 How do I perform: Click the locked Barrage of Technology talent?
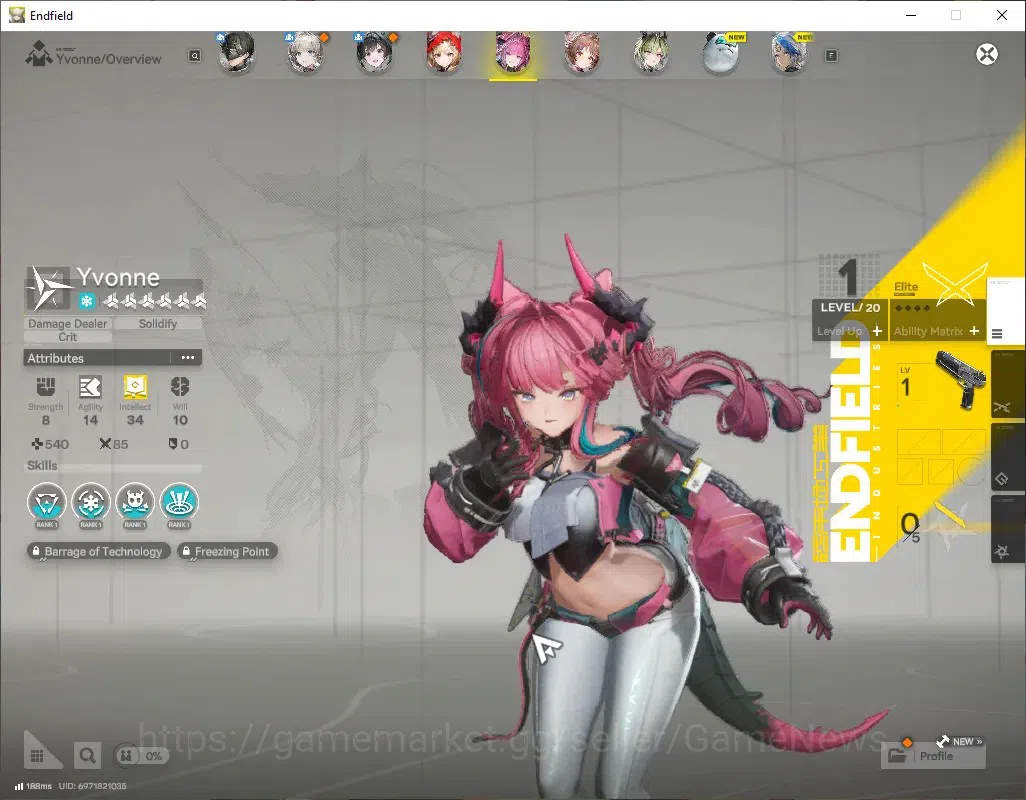click(x=99, y=551)
